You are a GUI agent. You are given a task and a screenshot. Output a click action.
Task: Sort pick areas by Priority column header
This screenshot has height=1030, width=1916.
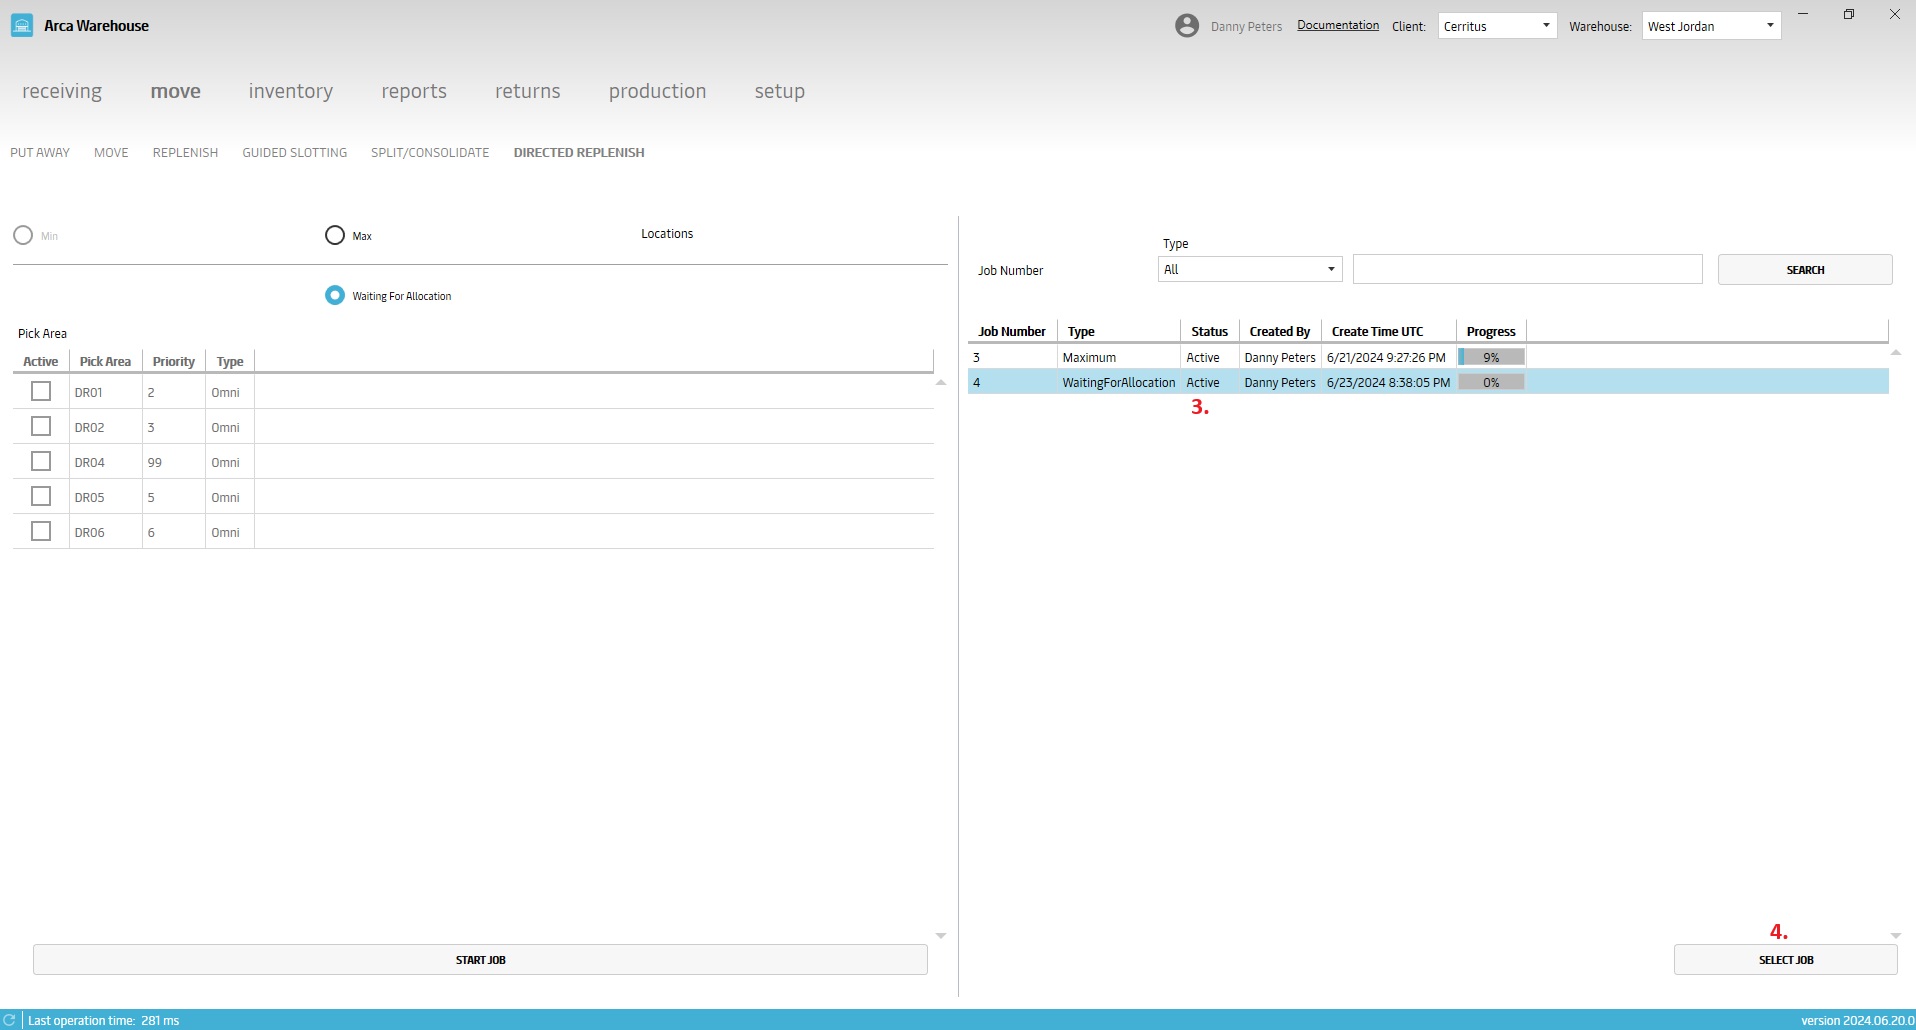tap(174, 361)
